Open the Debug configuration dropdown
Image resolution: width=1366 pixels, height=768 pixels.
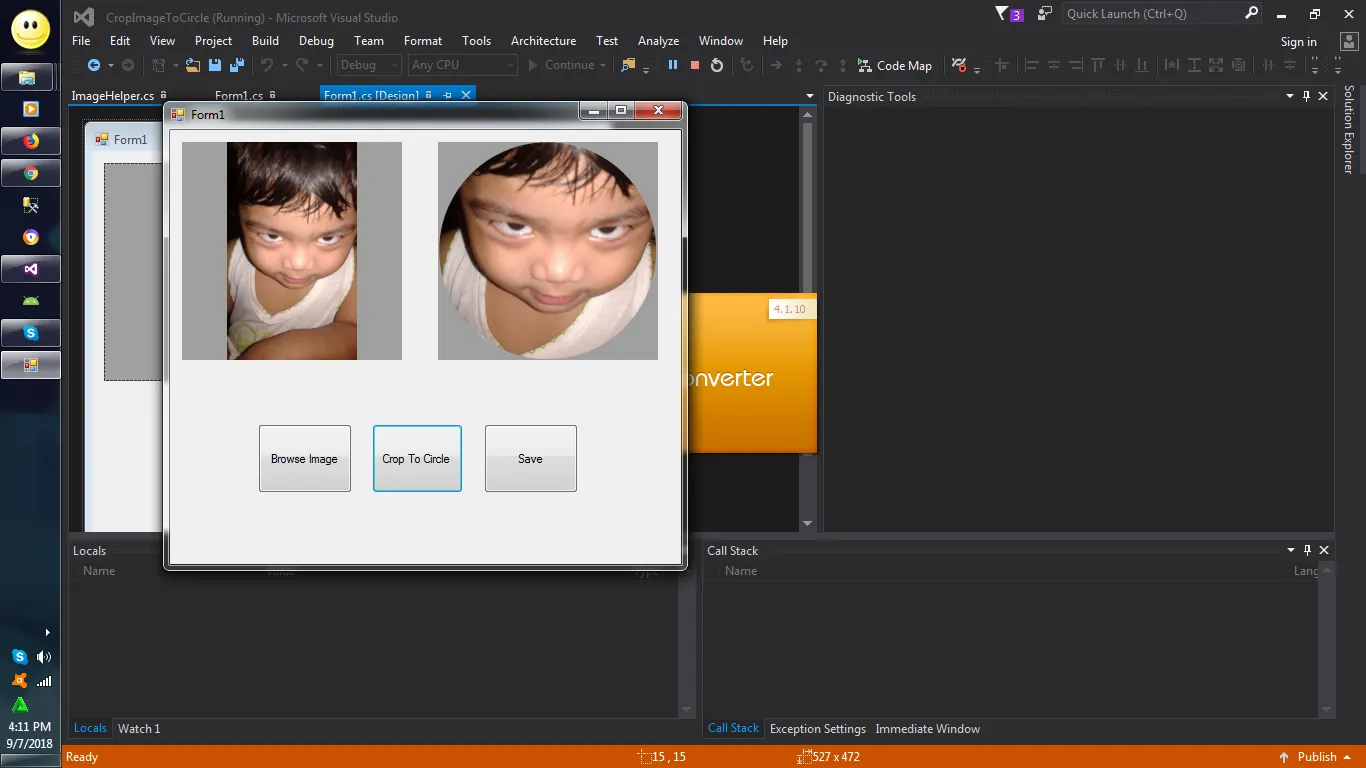(368, 65)
